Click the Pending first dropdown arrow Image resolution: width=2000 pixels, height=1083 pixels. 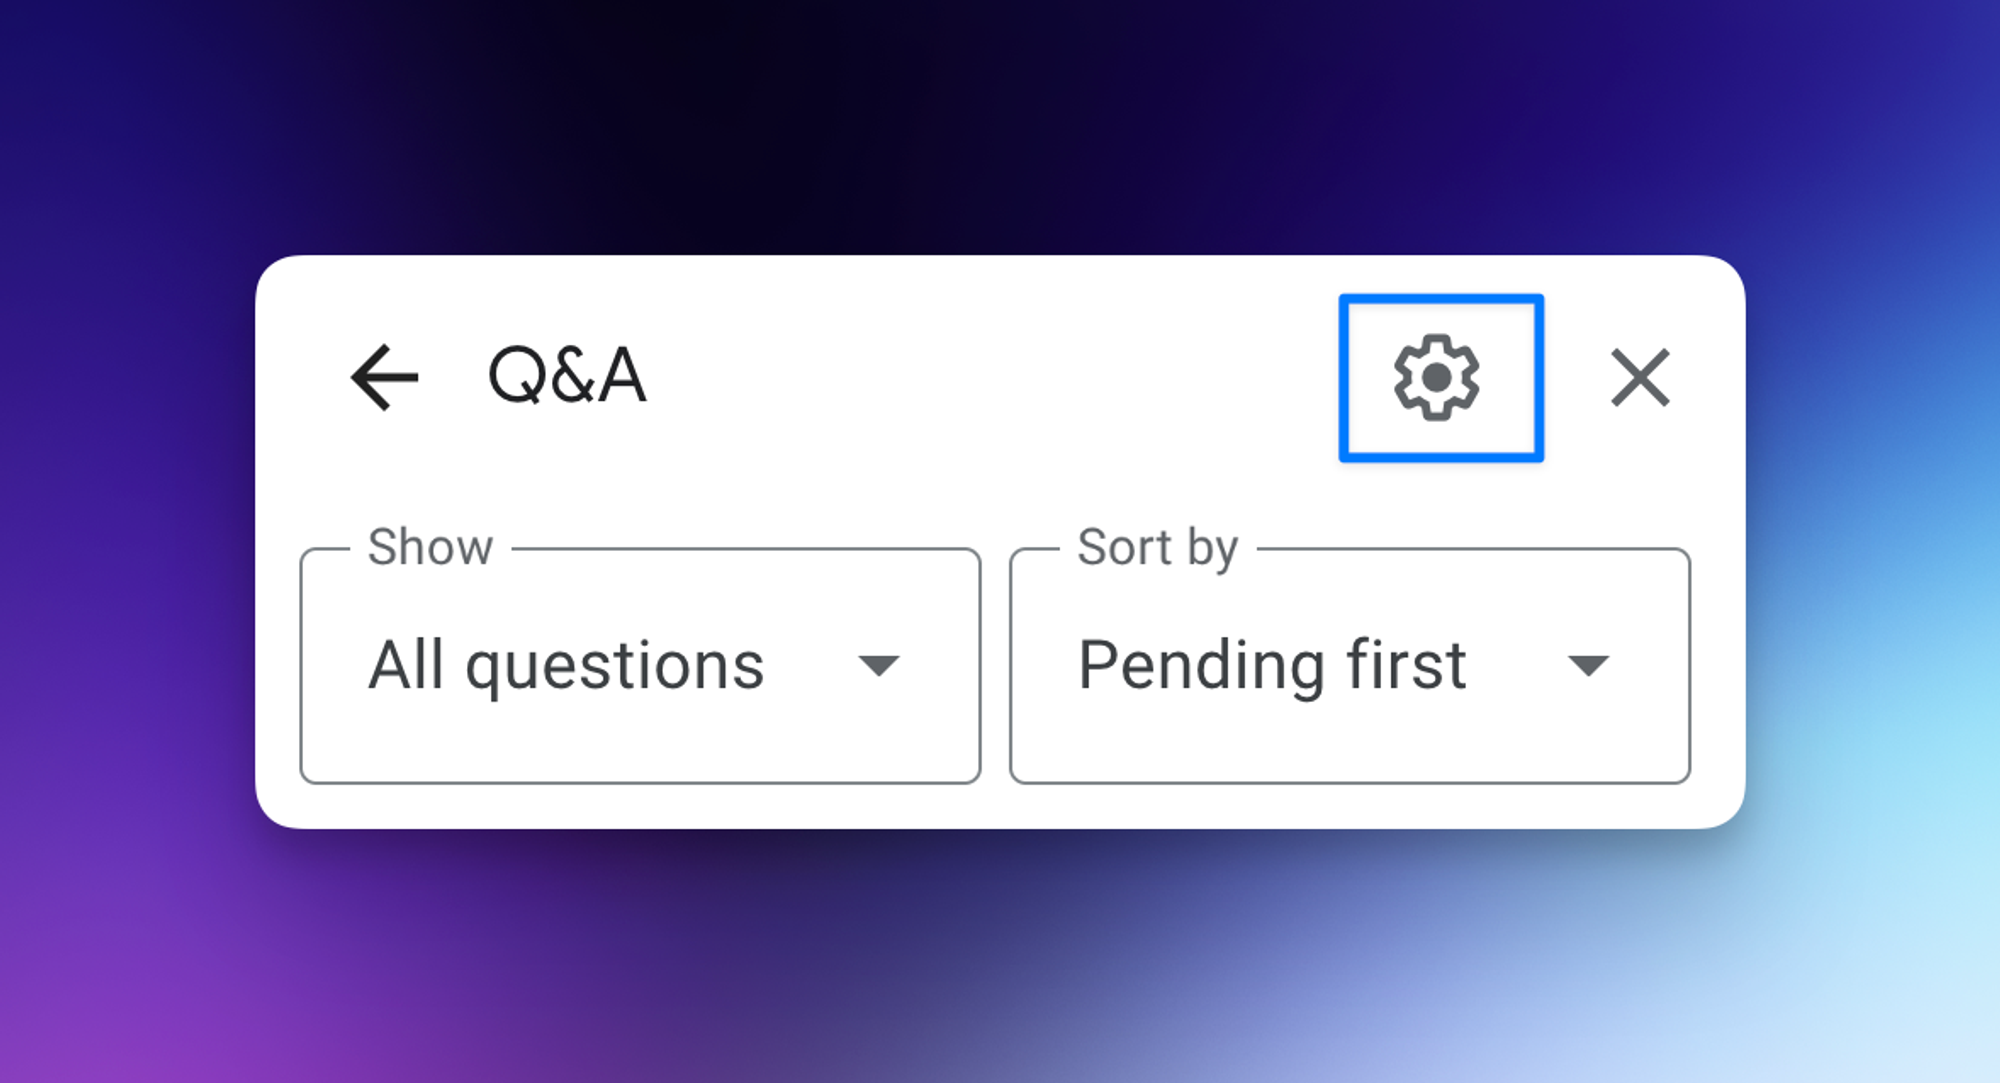[1588, 666]
